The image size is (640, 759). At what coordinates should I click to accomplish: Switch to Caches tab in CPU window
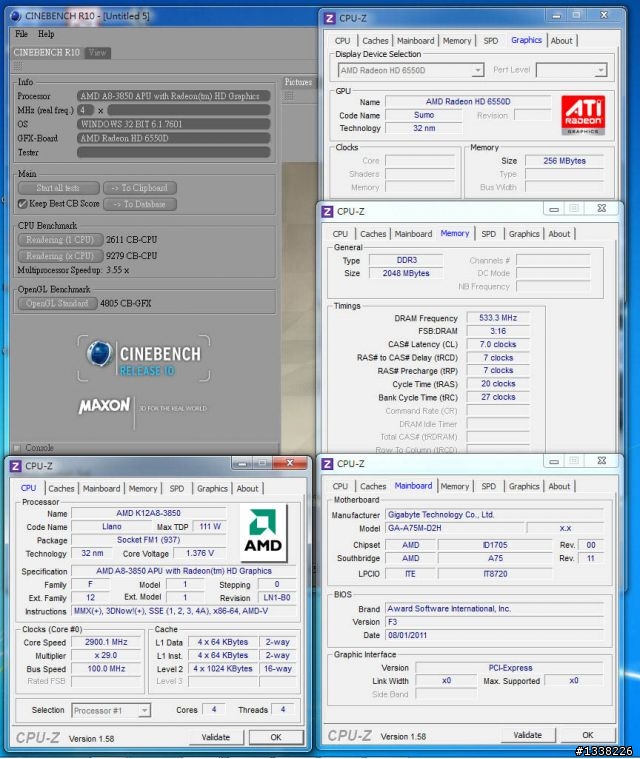(61, 488)
